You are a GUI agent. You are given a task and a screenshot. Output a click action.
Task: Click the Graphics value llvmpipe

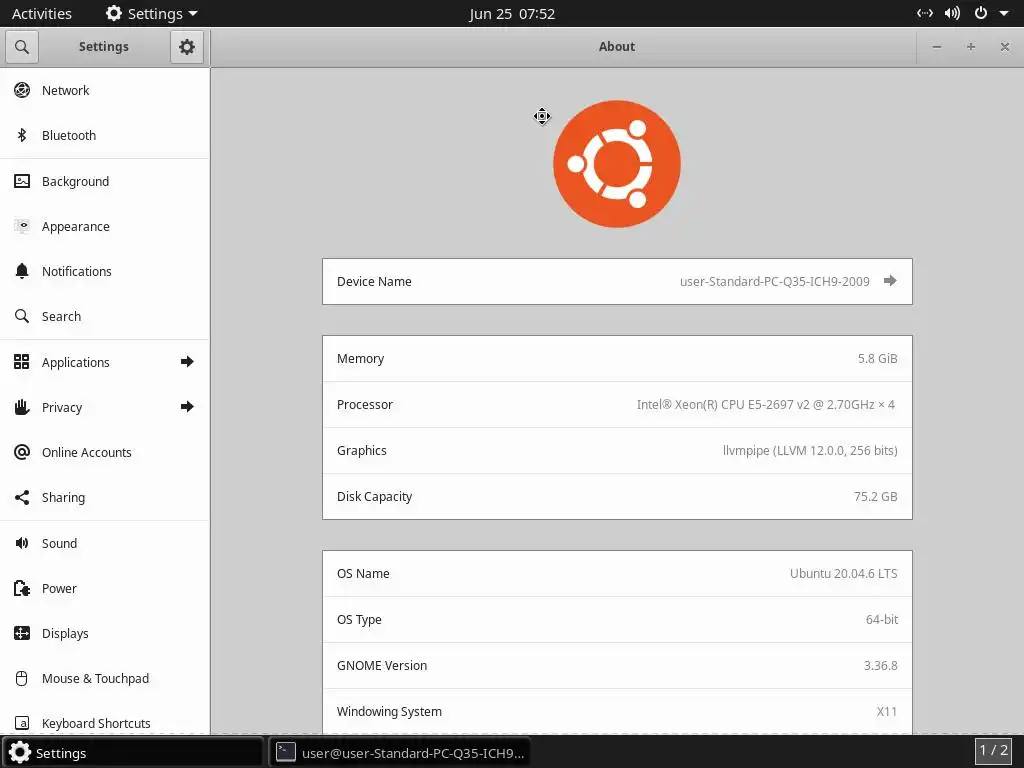pos(810,451)
